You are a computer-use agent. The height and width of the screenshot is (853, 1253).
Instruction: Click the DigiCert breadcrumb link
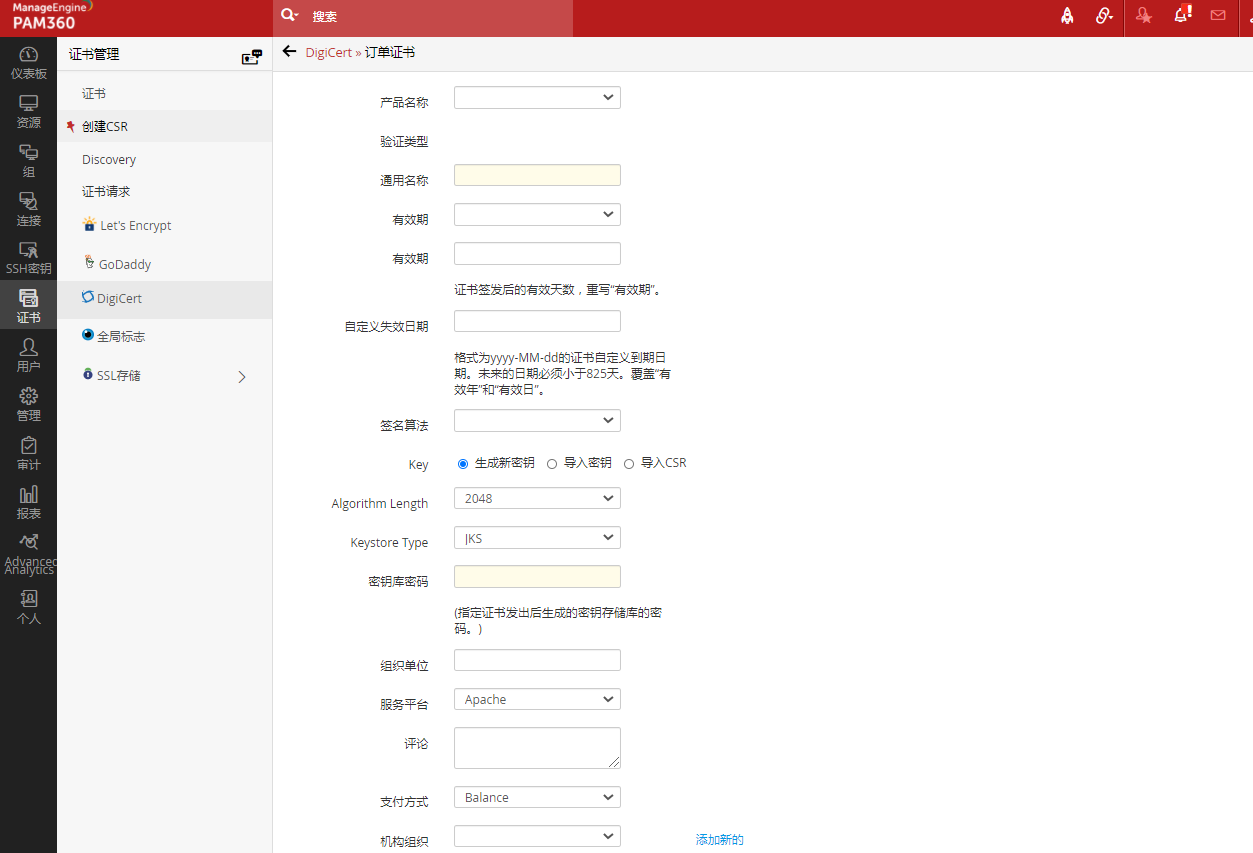tap(328, 53)
